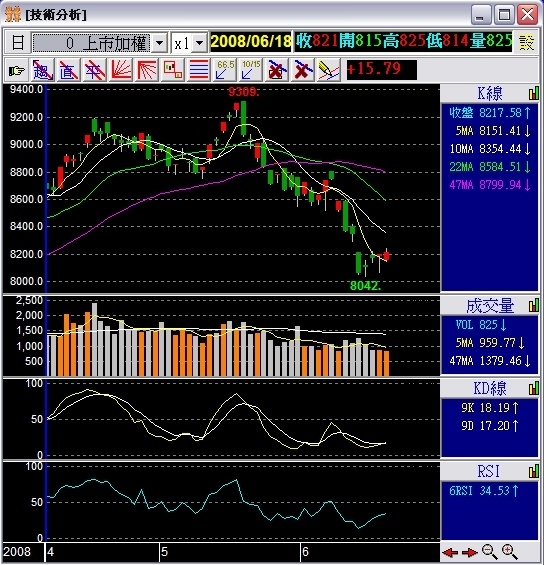
Task: Select the 66.5 price label tool
Action: (225, 70)
